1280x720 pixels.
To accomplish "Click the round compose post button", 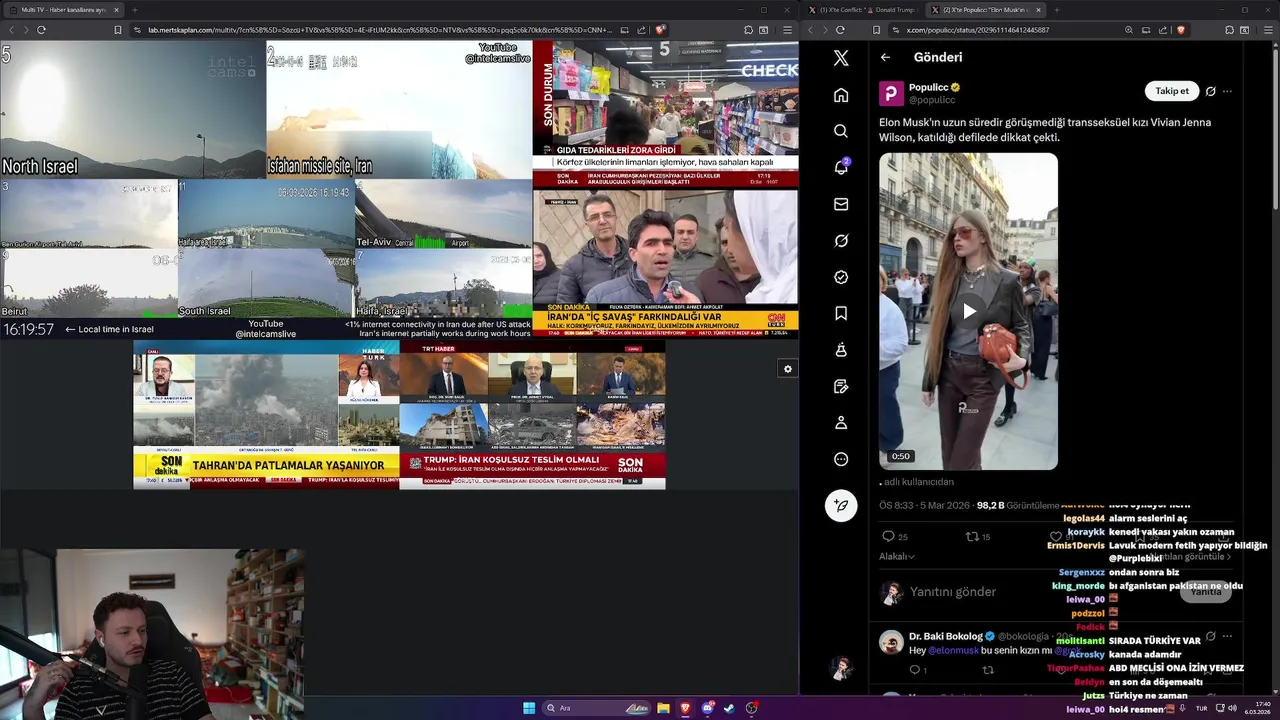I will coord(841,505).
